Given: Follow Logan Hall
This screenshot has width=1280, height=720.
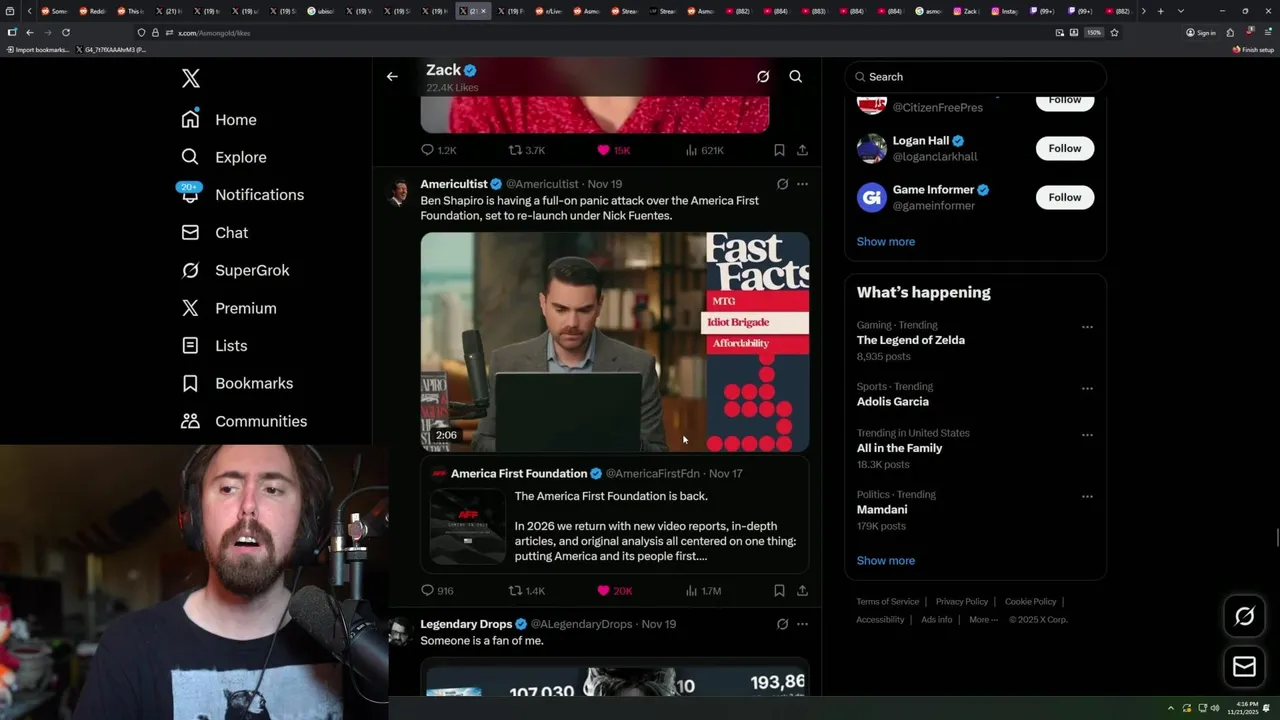Looking at the screenshot, I should pos(1065,148).
